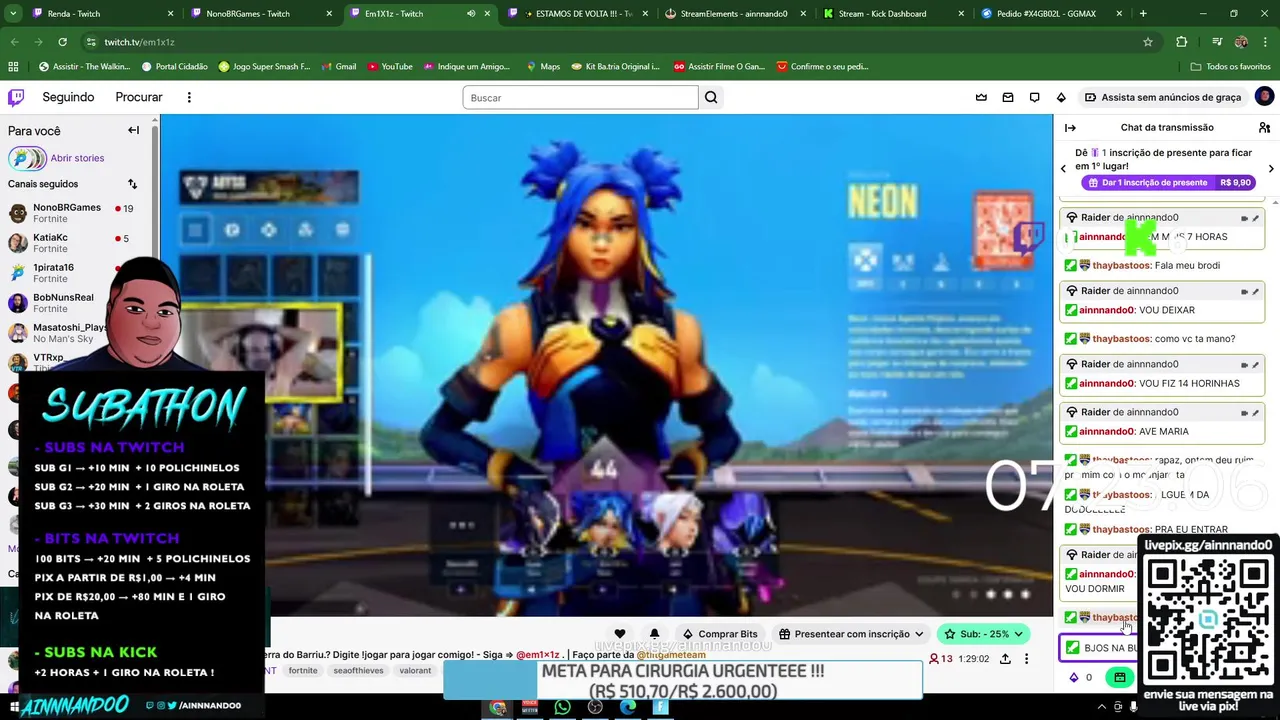Open the Sub: - 25% dropdown
Screen dimensions: 1280x720
click(x=984, y=634)
